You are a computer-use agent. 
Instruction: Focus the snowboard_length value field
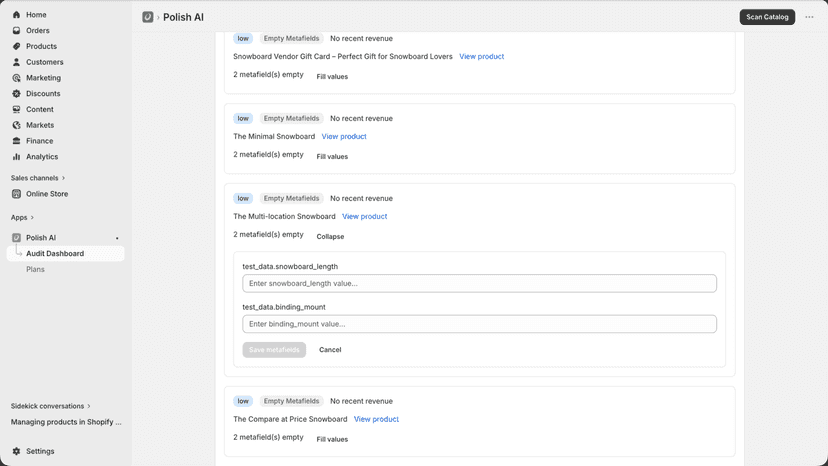tap(479, 284)
